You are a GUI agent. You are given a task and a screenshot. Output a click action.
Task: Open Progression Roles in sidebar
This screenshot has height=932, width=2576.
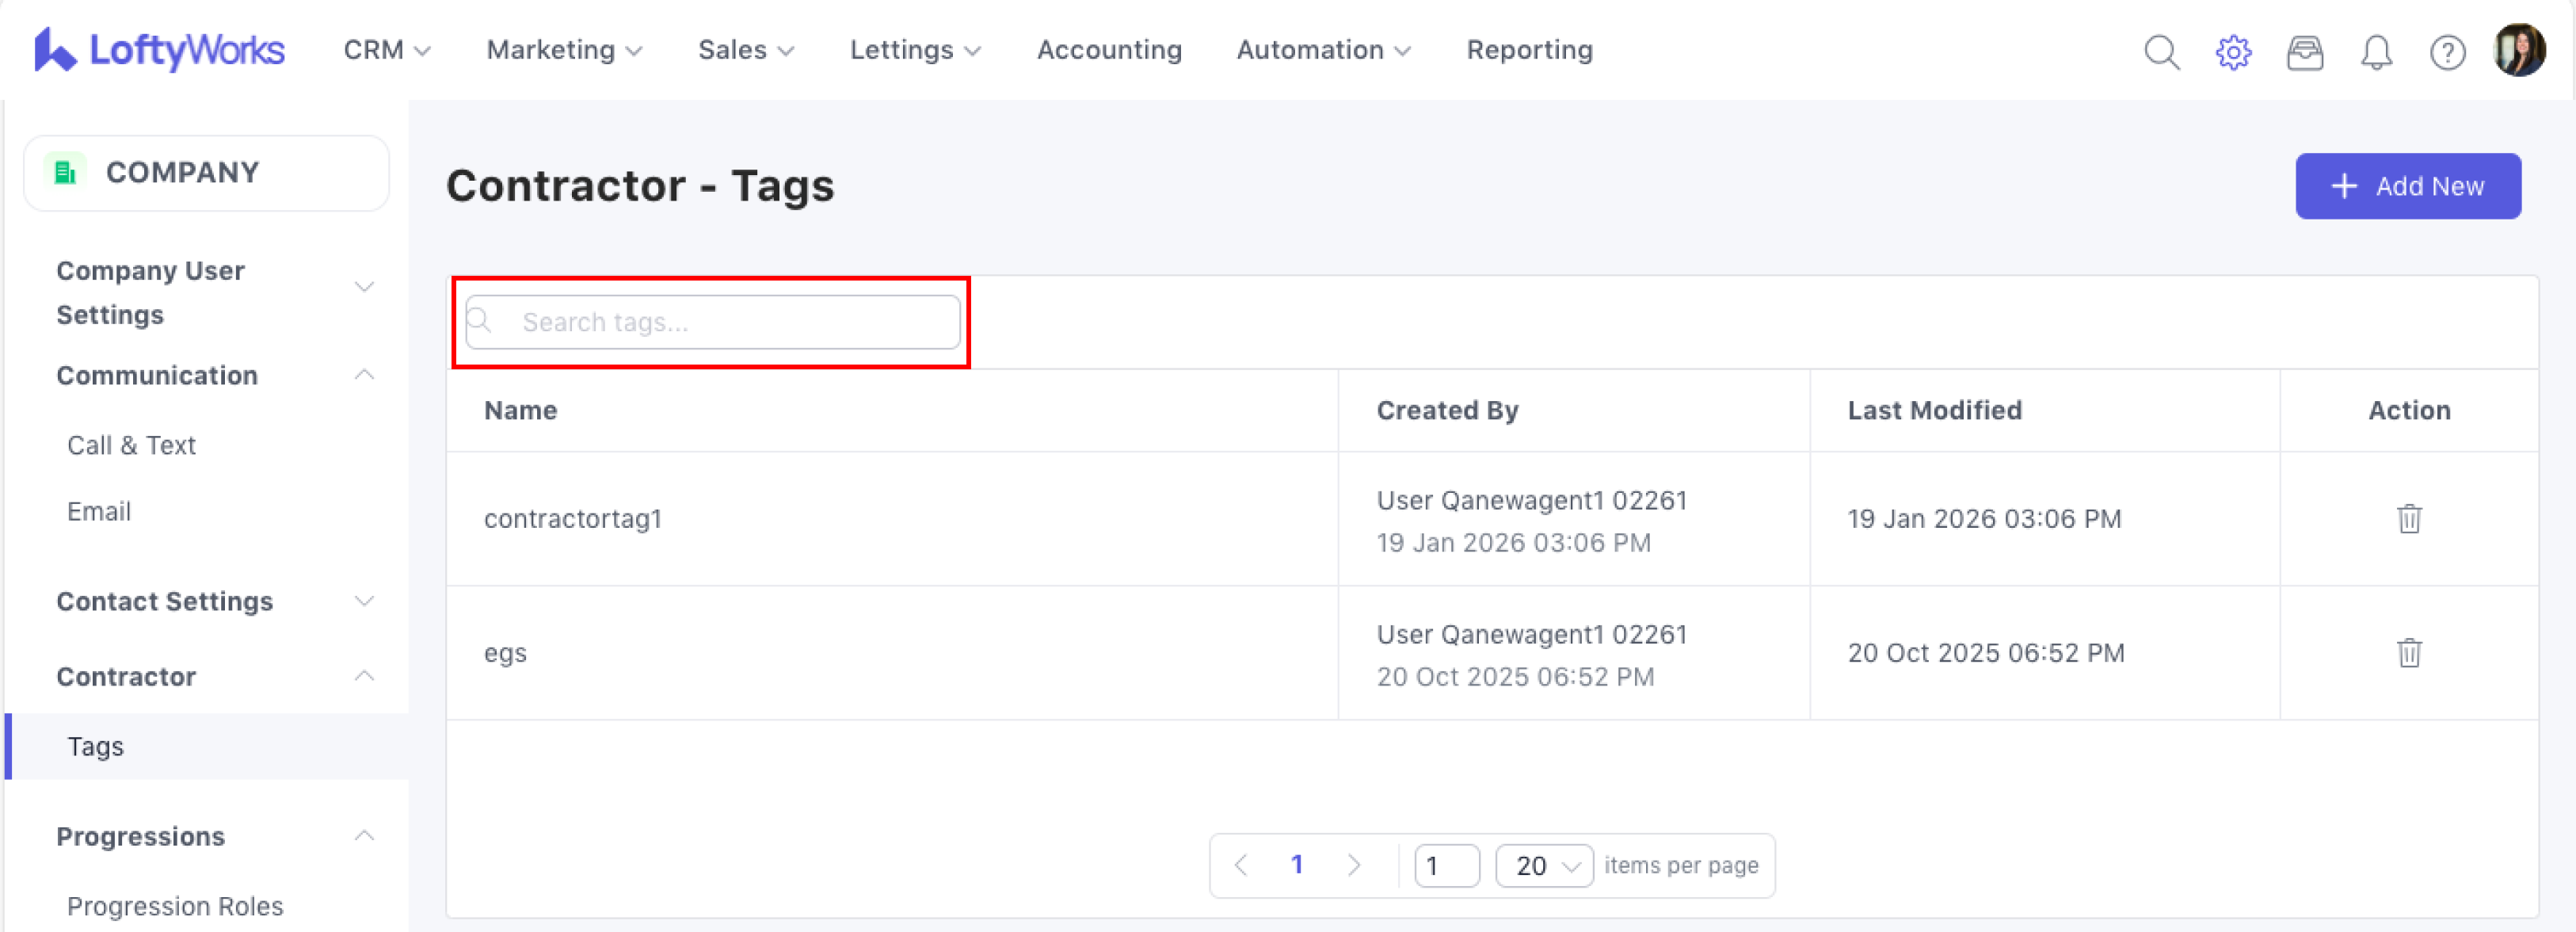click(x=175, y=906)
